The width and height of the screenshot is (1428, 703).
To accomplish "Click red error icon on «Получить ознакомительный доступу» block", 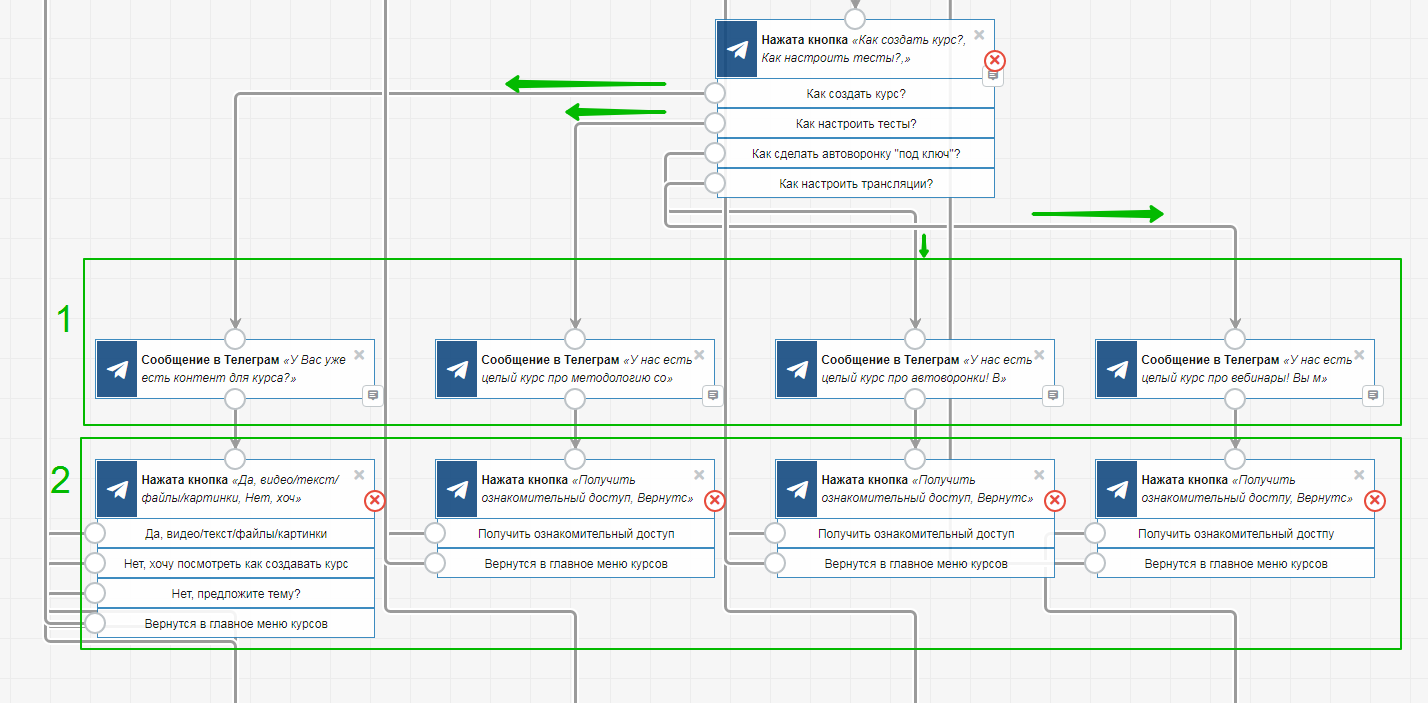I will click(1375, 500).
